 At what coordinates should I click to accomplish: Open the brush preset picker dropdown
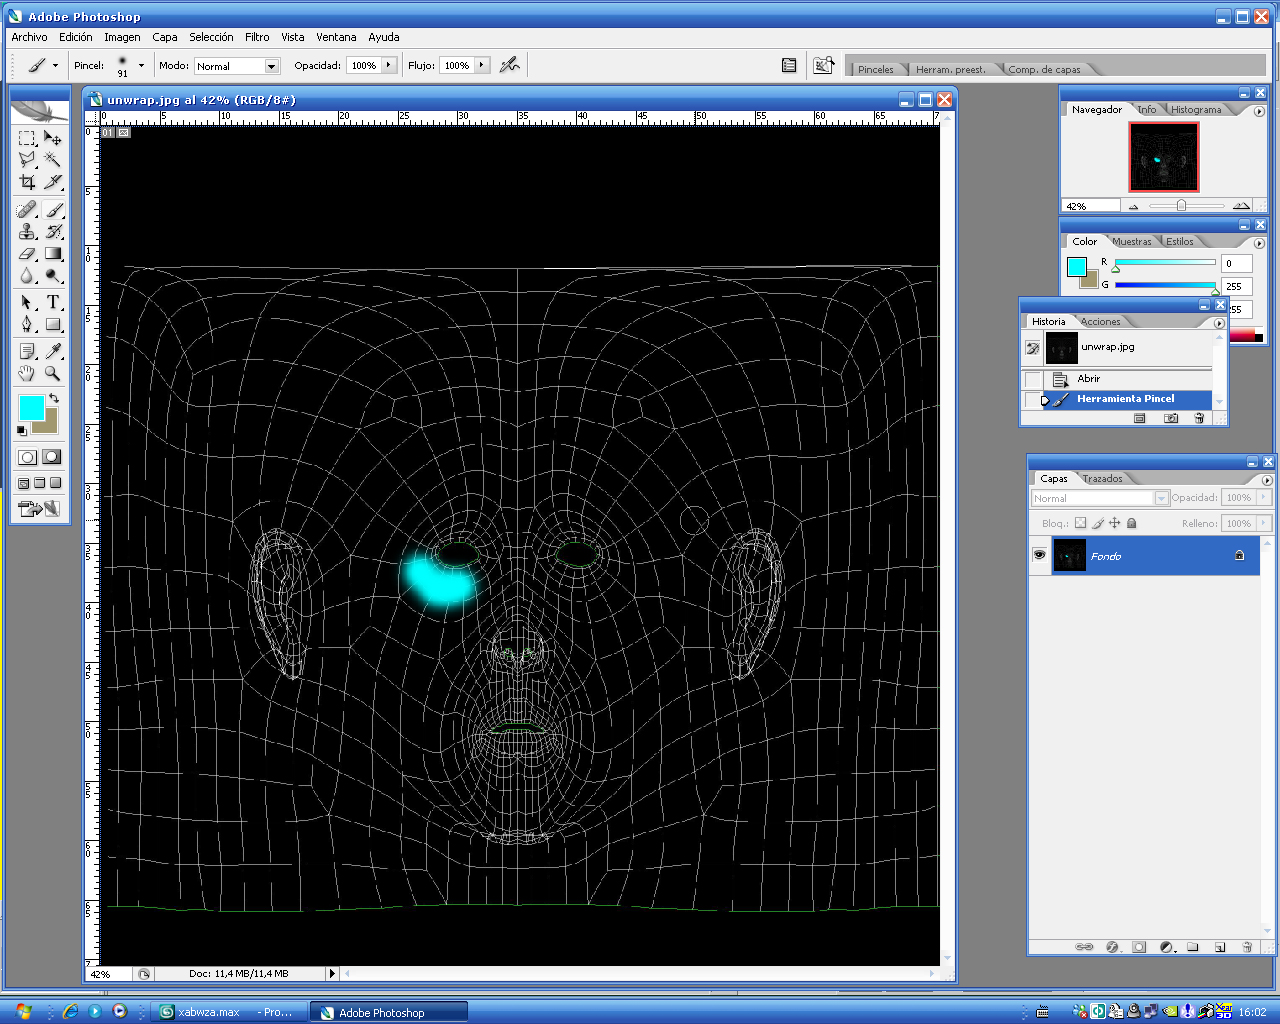tap(141, 66)
